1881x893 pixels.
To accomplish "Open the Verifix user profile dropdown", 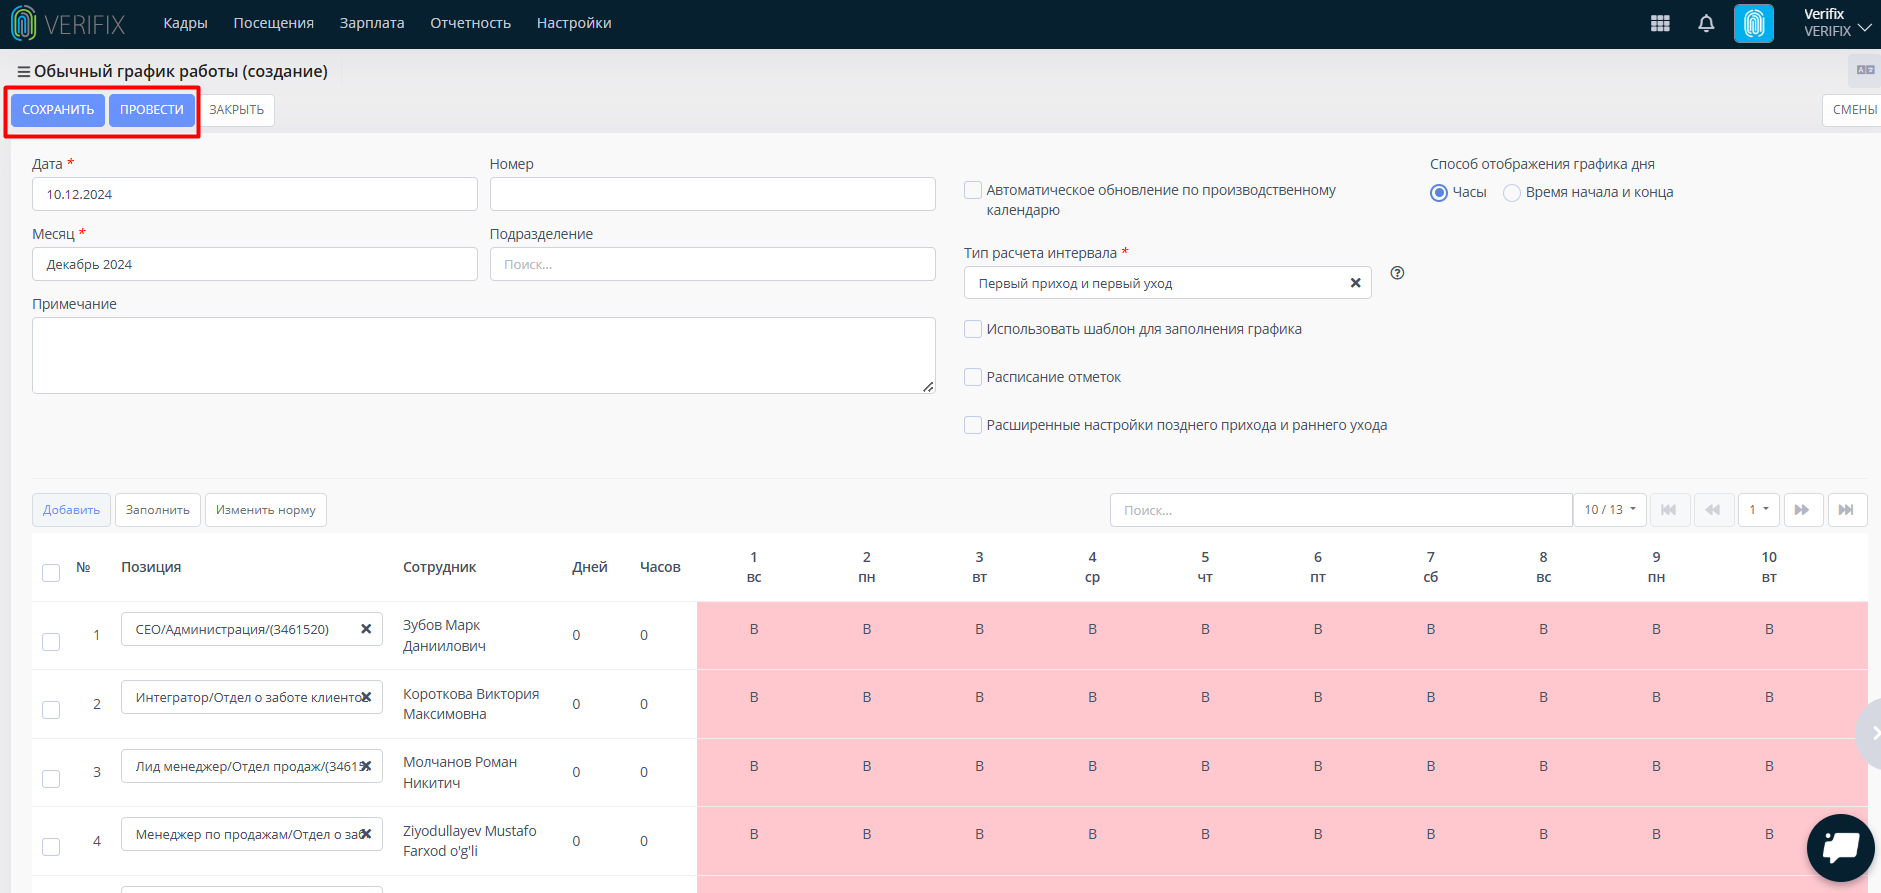I will (1837, 24).
